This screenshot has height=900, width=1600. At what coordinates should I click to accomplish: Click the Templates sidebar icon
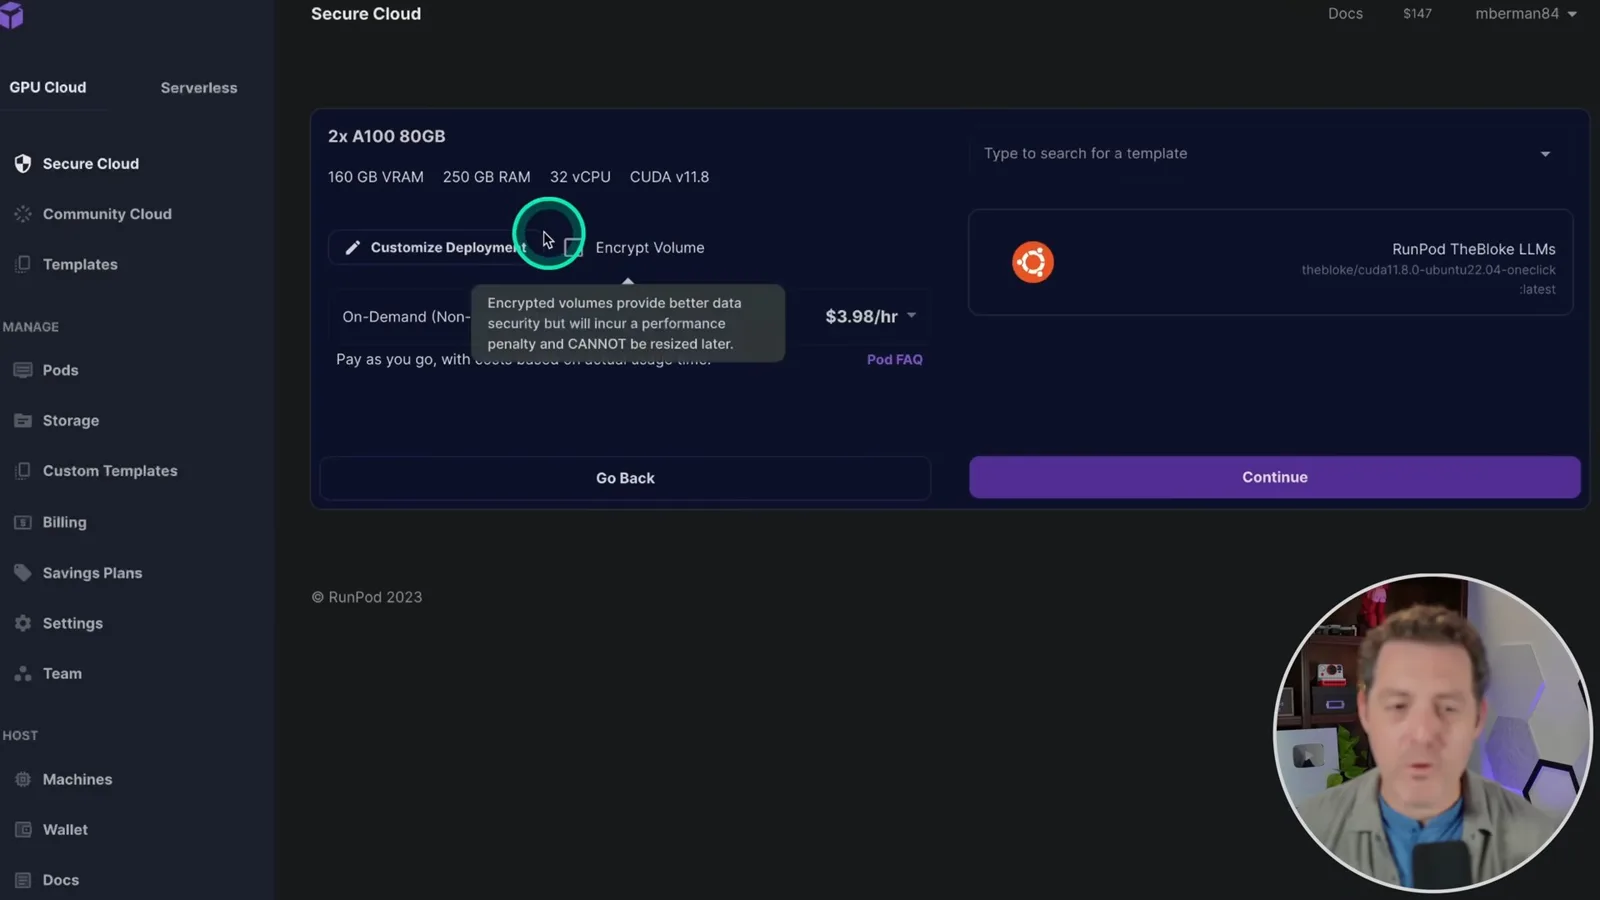tap(22, 264)
